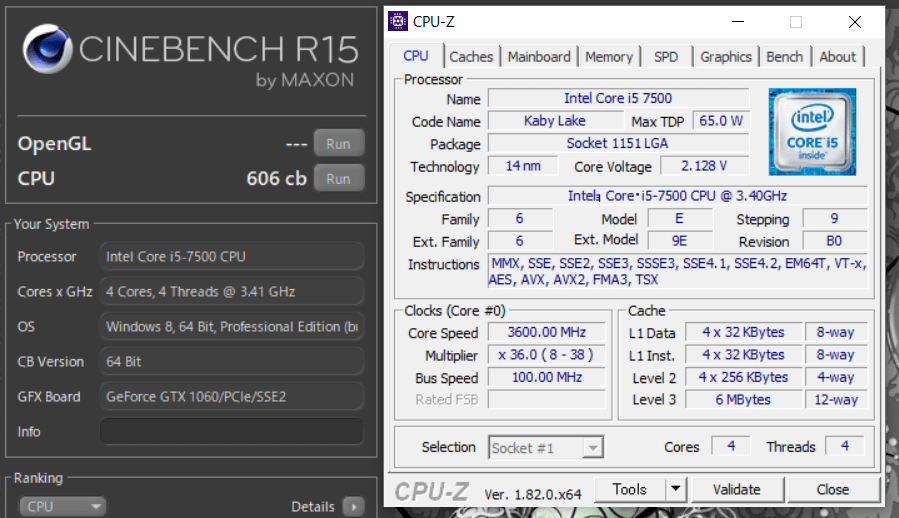Switch to the Graphics tab

tap(725, 57)
